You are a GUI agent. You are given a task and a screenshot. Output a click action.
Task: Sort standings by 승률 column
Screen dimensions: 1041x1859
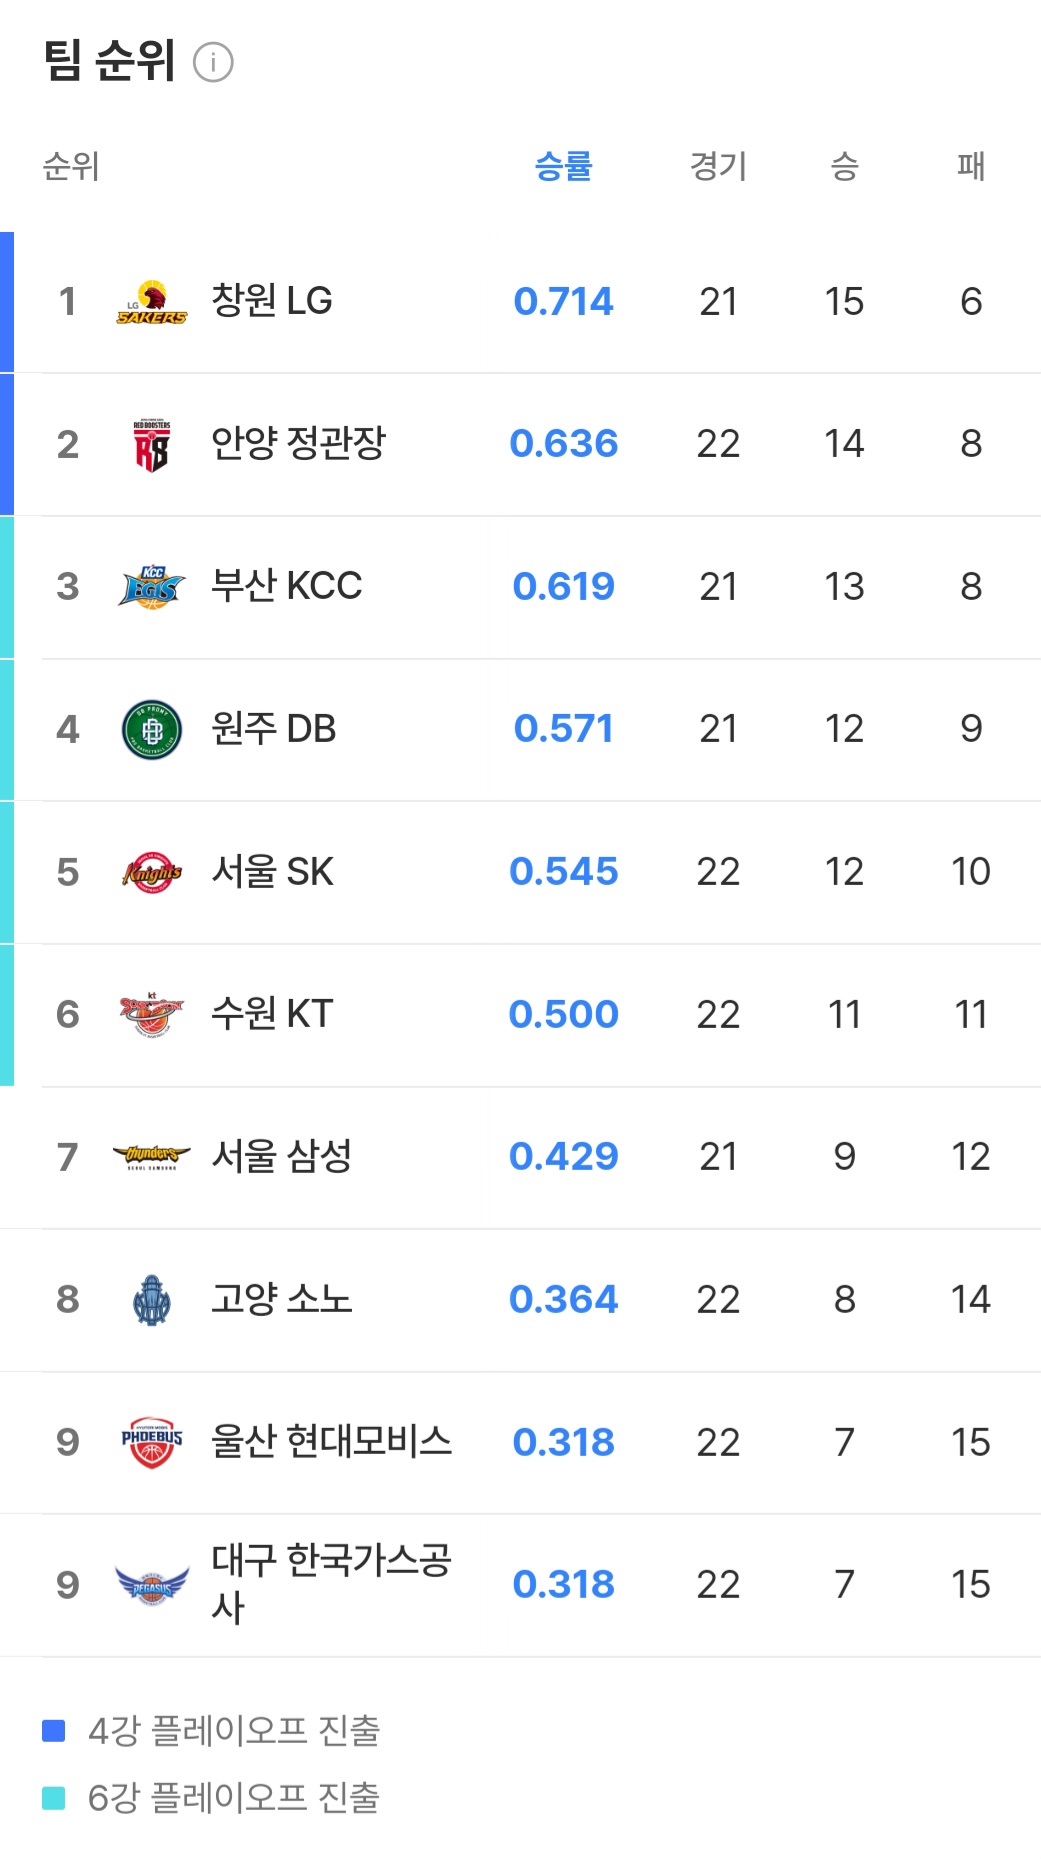tap(564, 166)
